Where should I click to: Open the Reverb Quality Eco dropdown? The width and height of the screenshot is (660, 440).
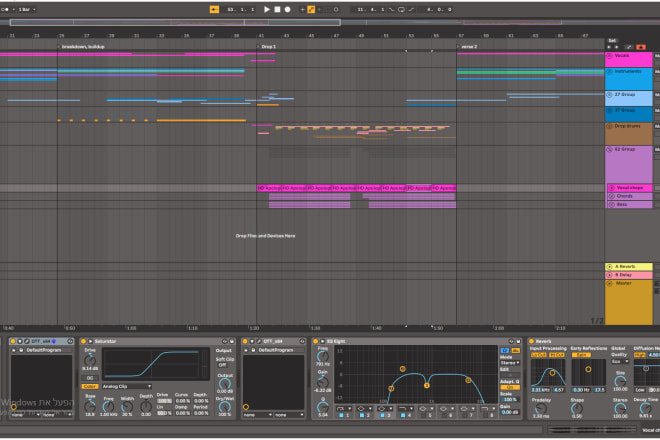click(620, 361)
